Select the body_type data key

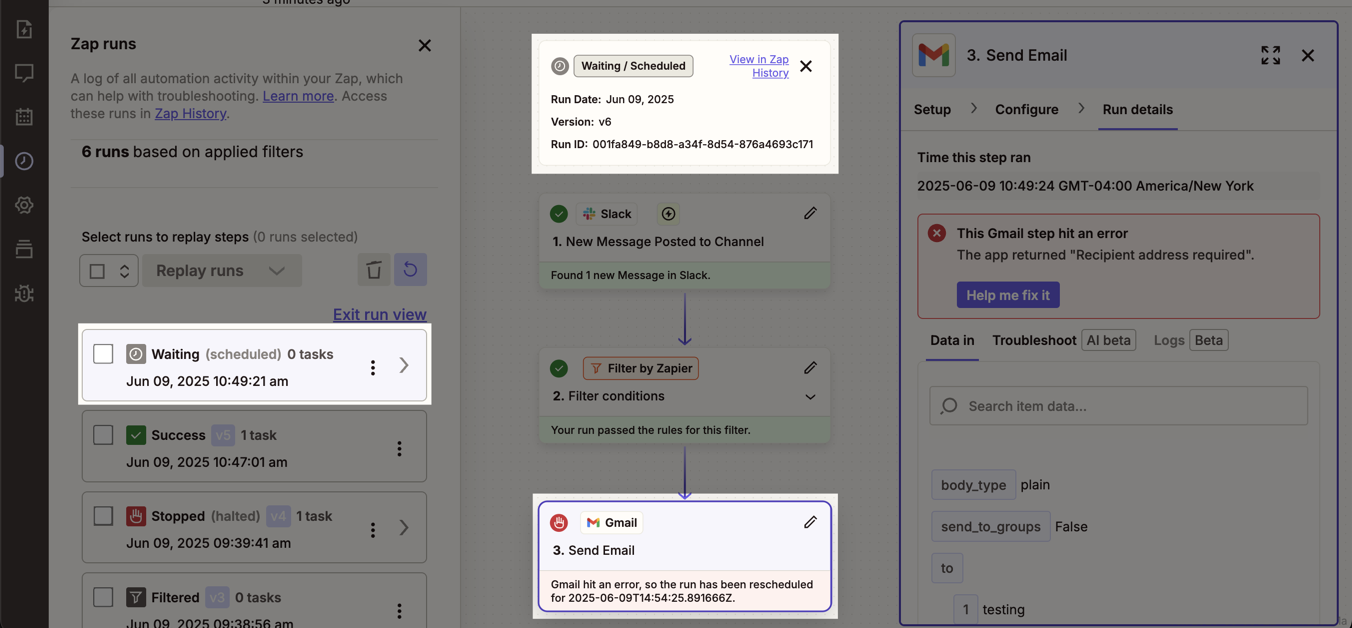coord(973,485)
